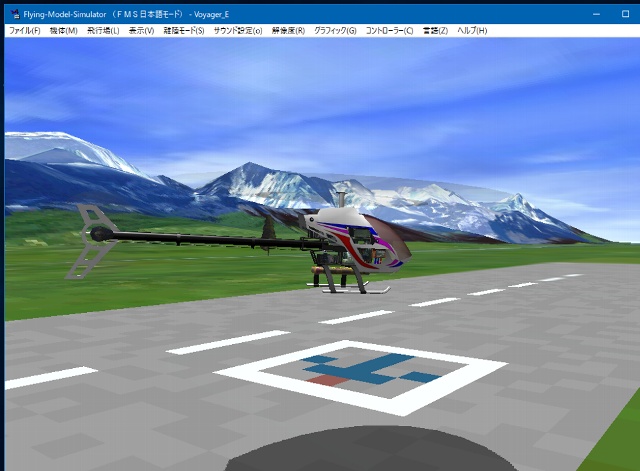Viewport: 640px width, 471px height.
Task: Open the 機体(M) menu
Action: 64,31
